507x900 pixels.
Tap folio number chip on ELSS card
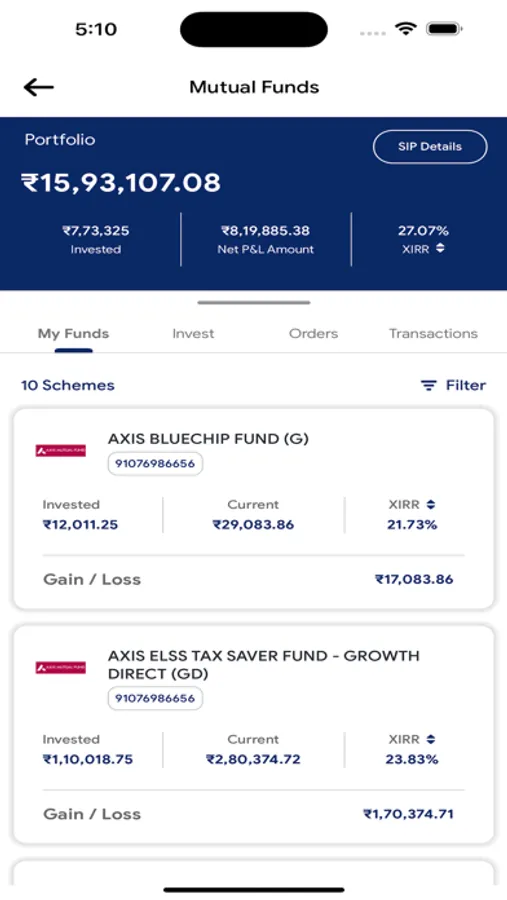pos(155,699)
